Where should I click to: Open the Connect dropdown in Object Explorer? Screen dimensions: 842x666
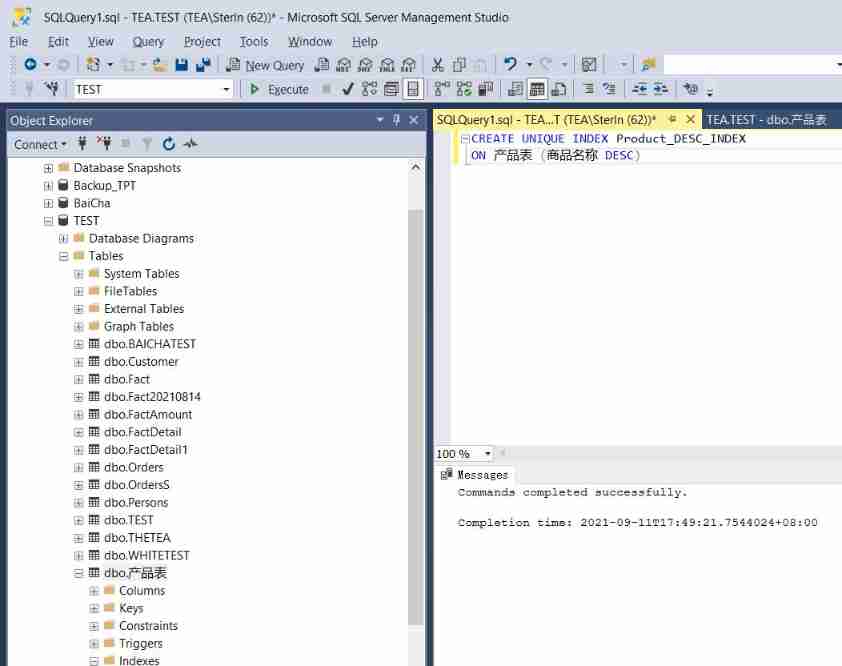click(40, 144)
